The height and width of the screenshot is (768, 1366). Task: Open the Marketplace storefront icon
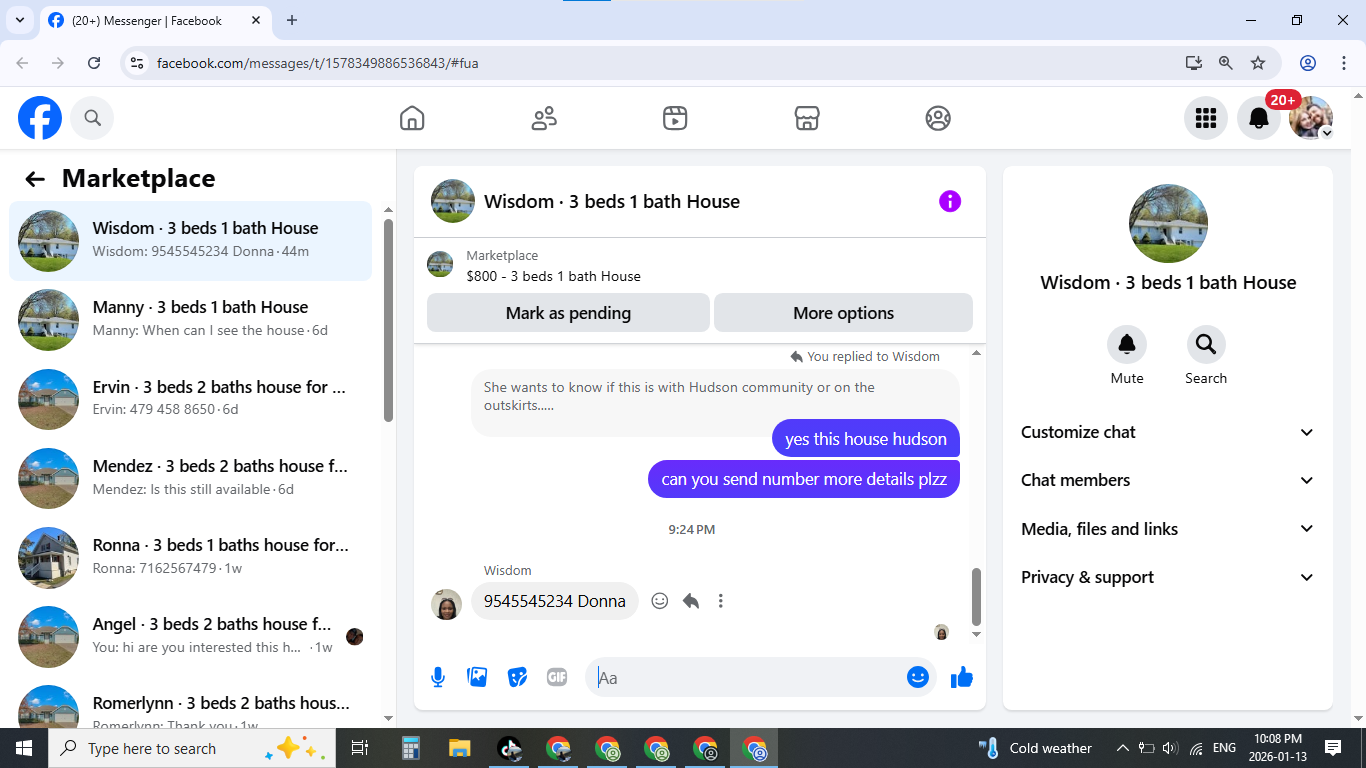tap(807, 118)
